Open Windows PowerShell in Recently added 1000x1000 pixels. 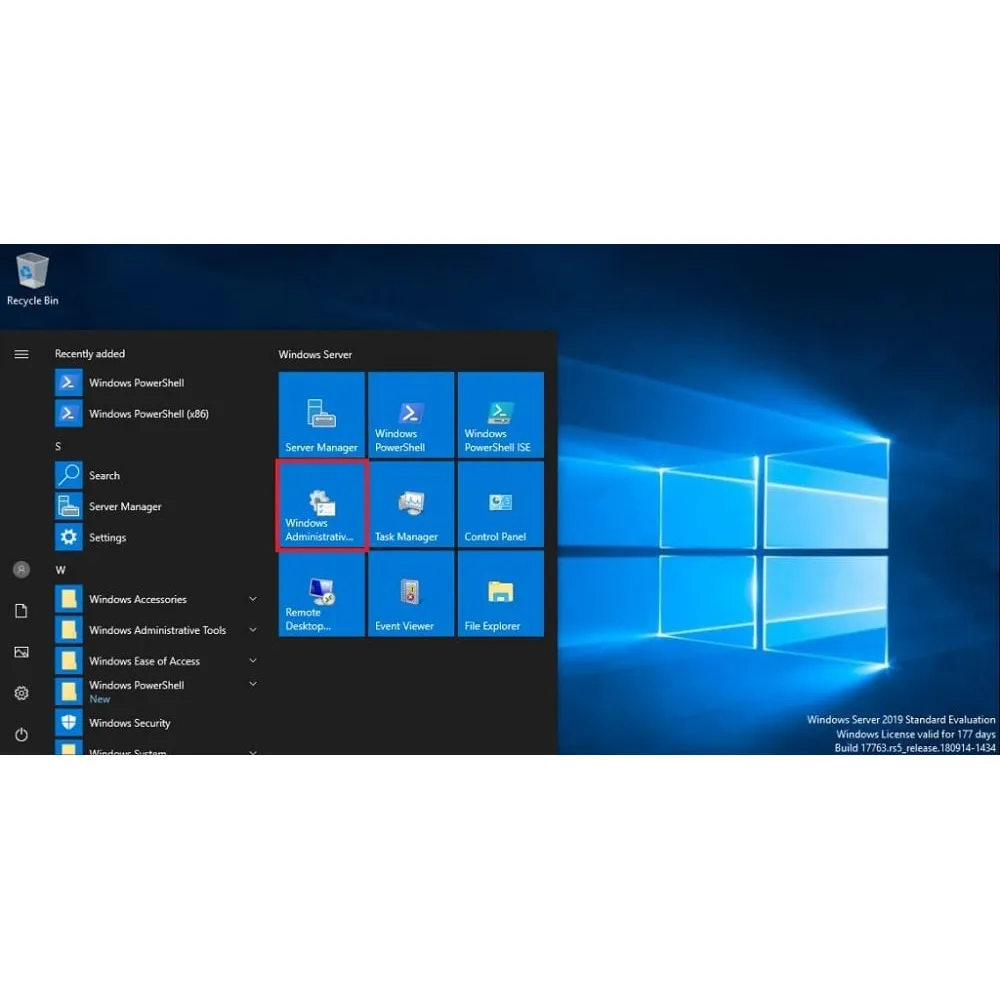tap(156, 383)
